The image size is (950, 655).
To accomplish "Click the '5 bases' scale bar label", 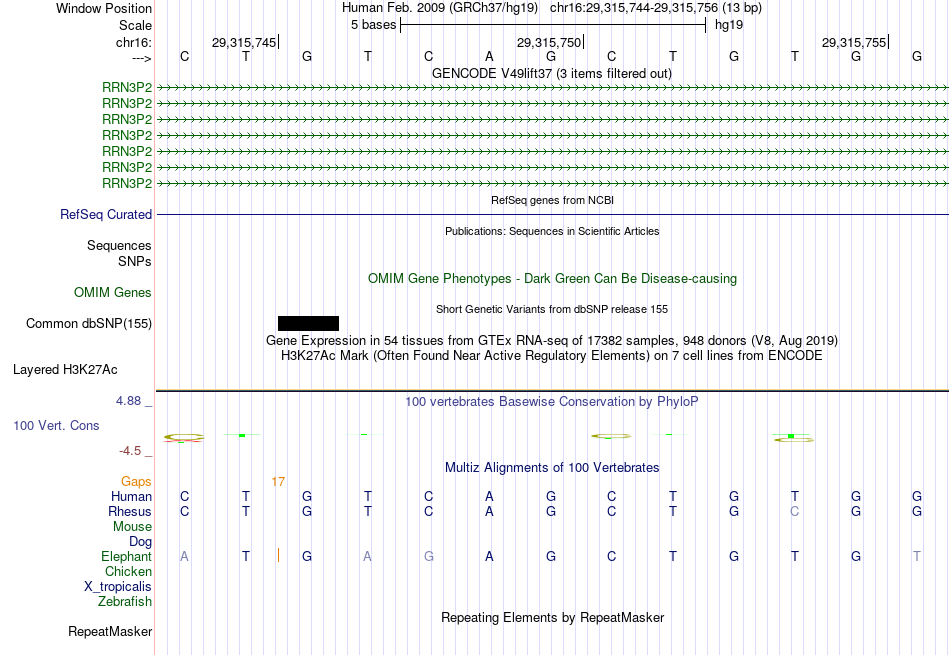I will pos(373,25).
